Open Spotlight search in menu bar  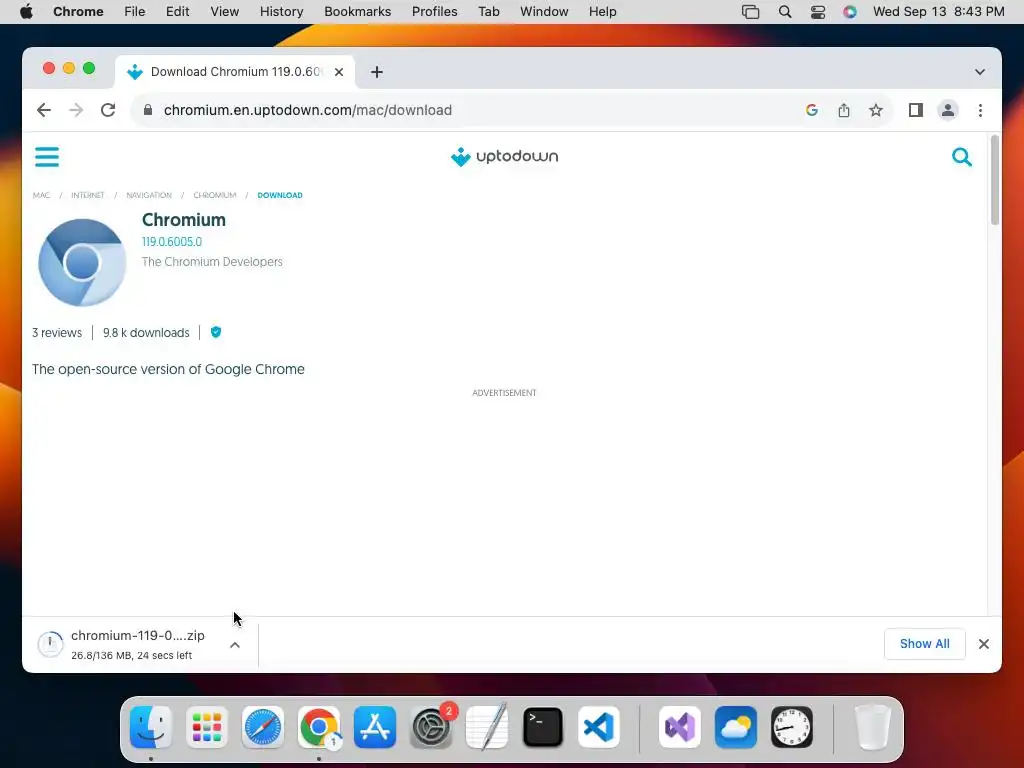click(x=785, y=12)
